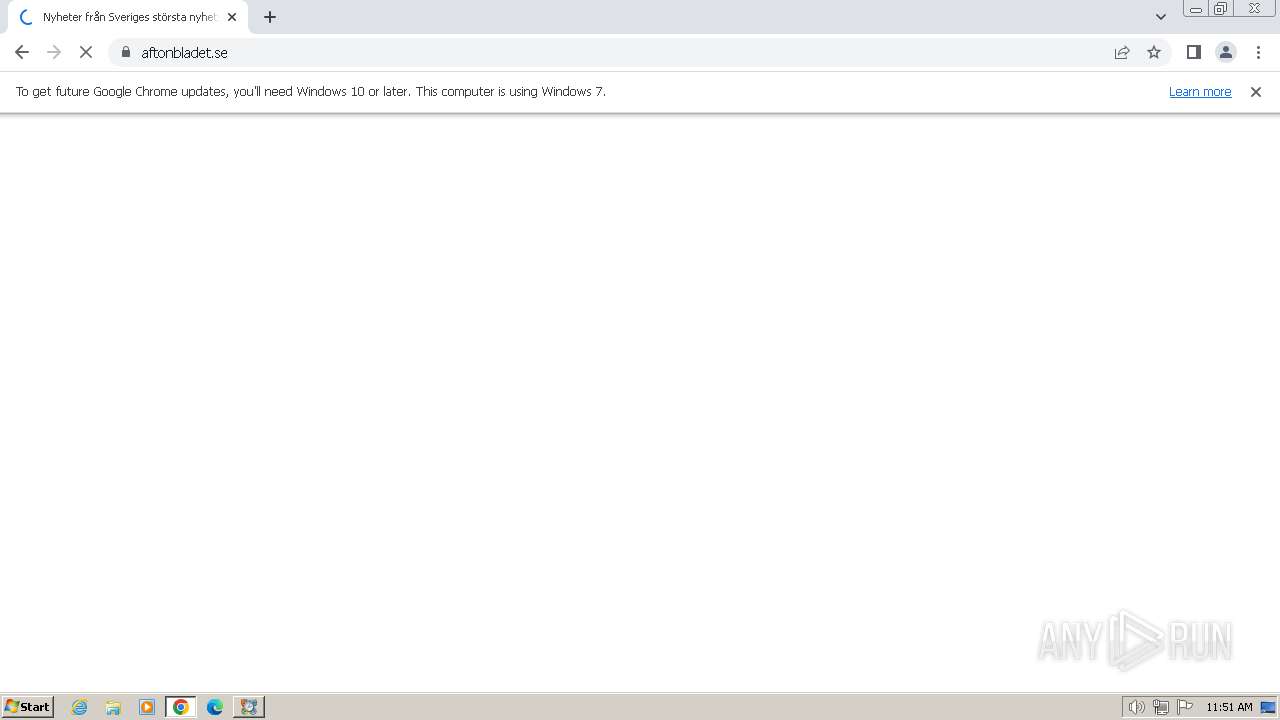Dismiss the Chrome updates infobar
The height and width of the screenshot is (720, 1280).
pos(1256,91)
